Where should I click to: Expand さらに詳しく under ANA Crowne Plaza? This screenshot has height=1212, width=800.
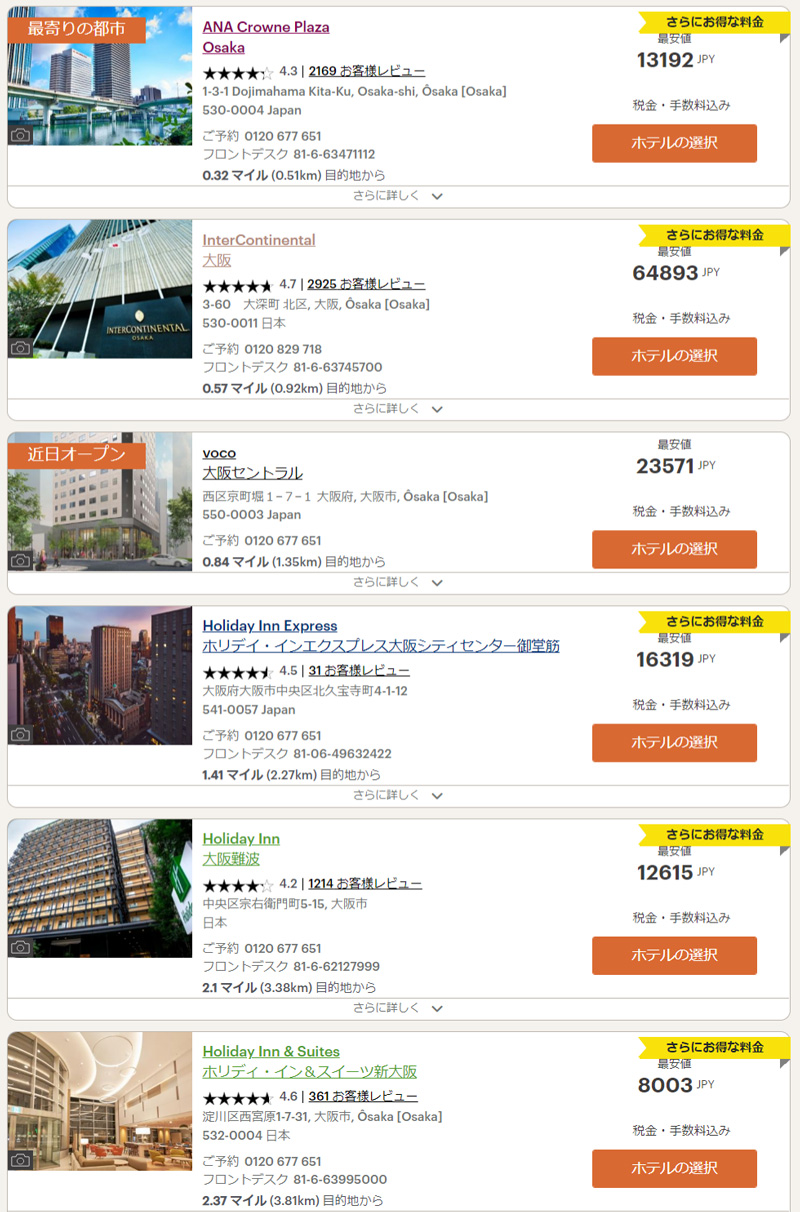coord(398,196)
